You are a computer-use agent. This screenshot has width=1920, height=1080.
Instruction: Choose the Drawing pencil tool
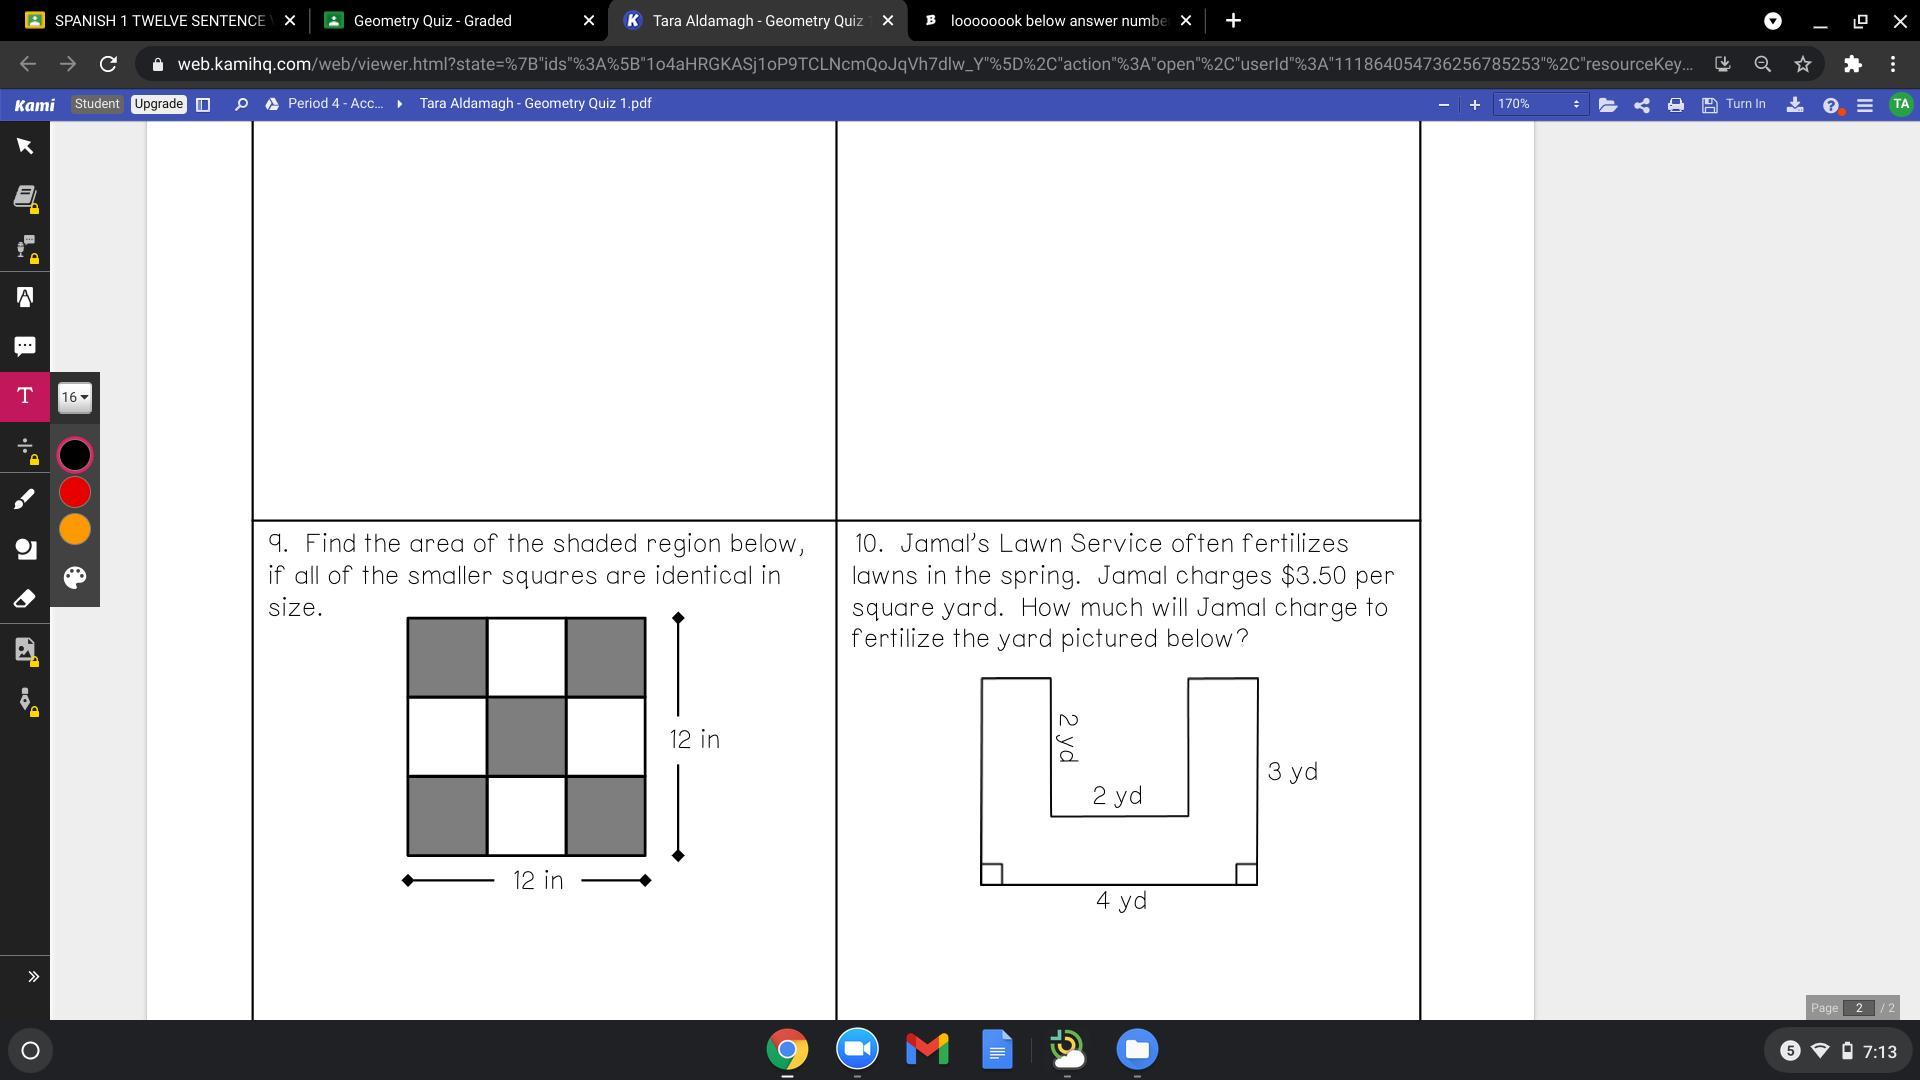click(25, 498)
